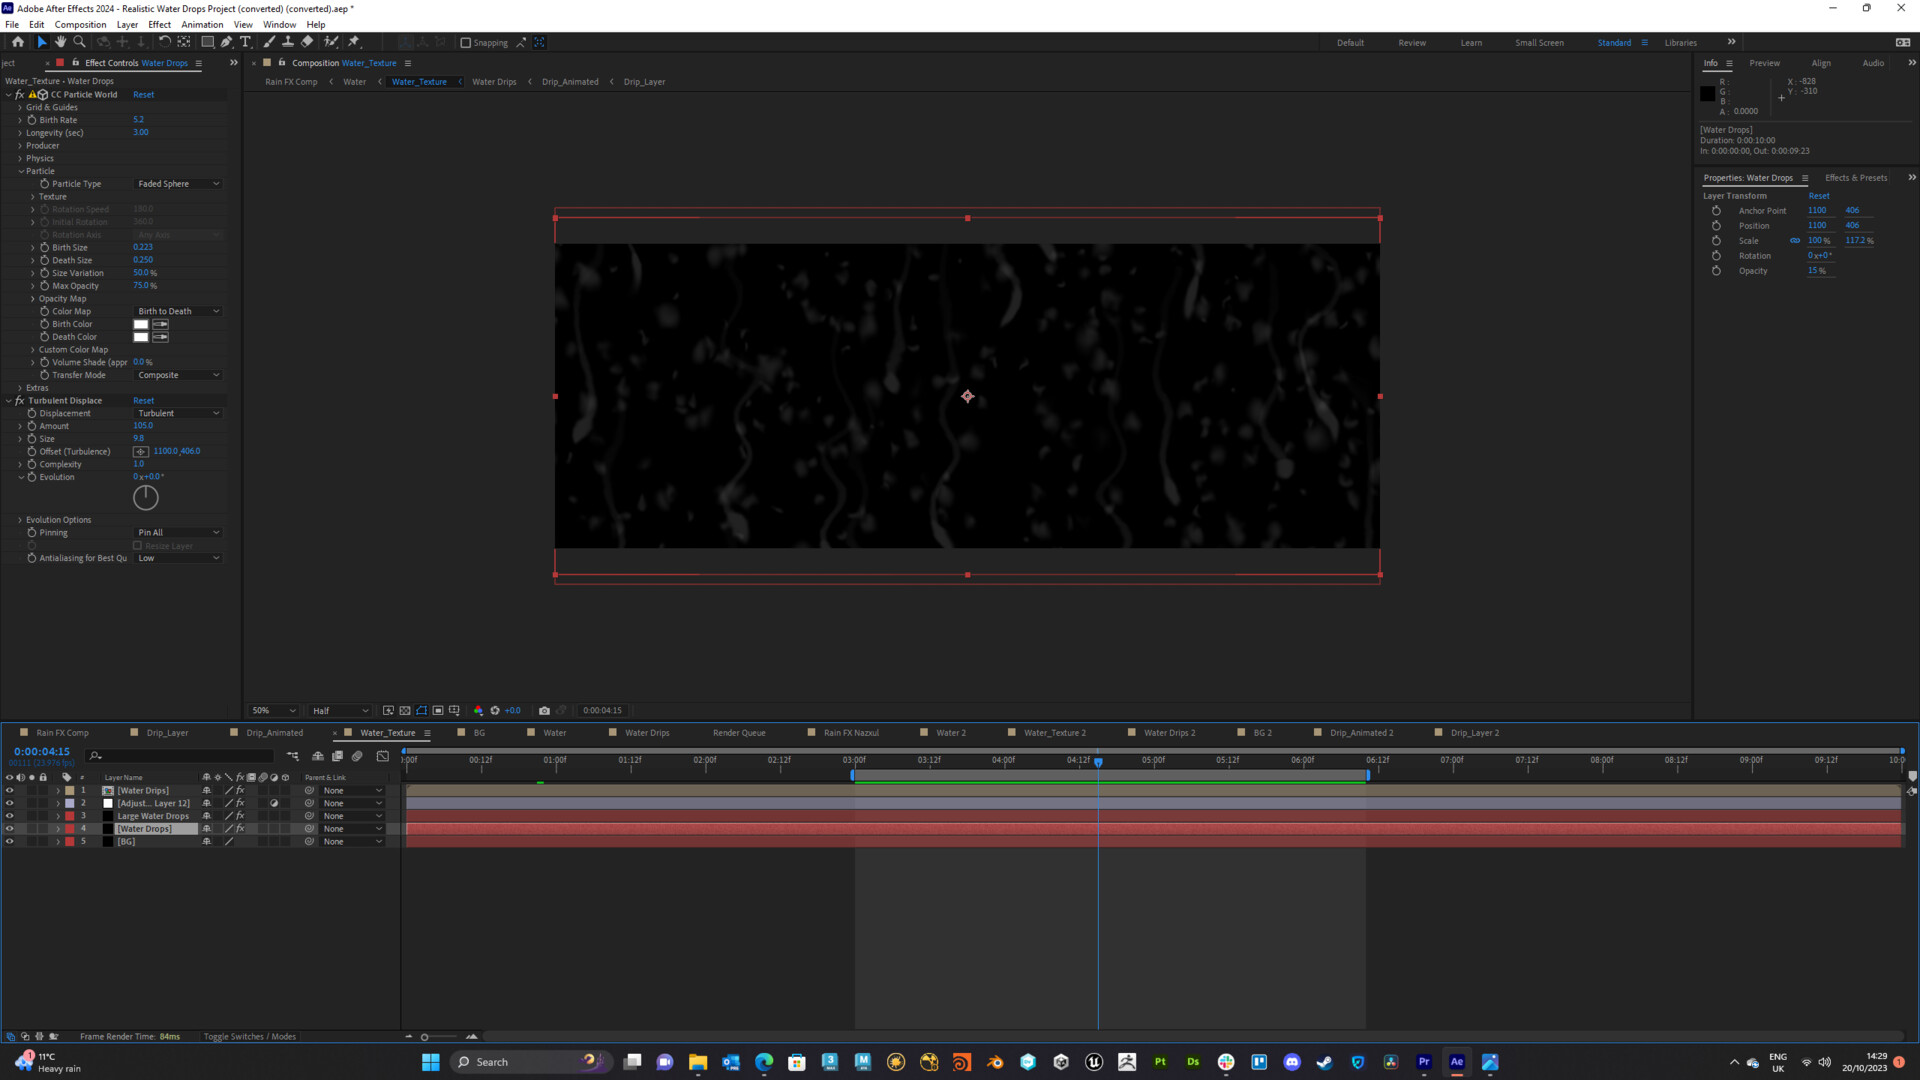This screenshot has height=1080, width=1920.
Task: Click the camera snapshot icon below the viewer
Action: (544, 710)
